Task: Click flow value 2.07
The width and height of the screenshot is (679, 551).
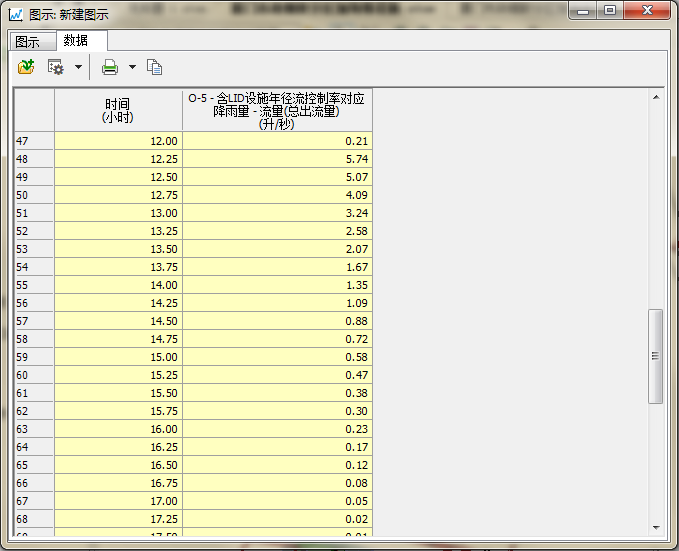Action: [x=277, y=249]
